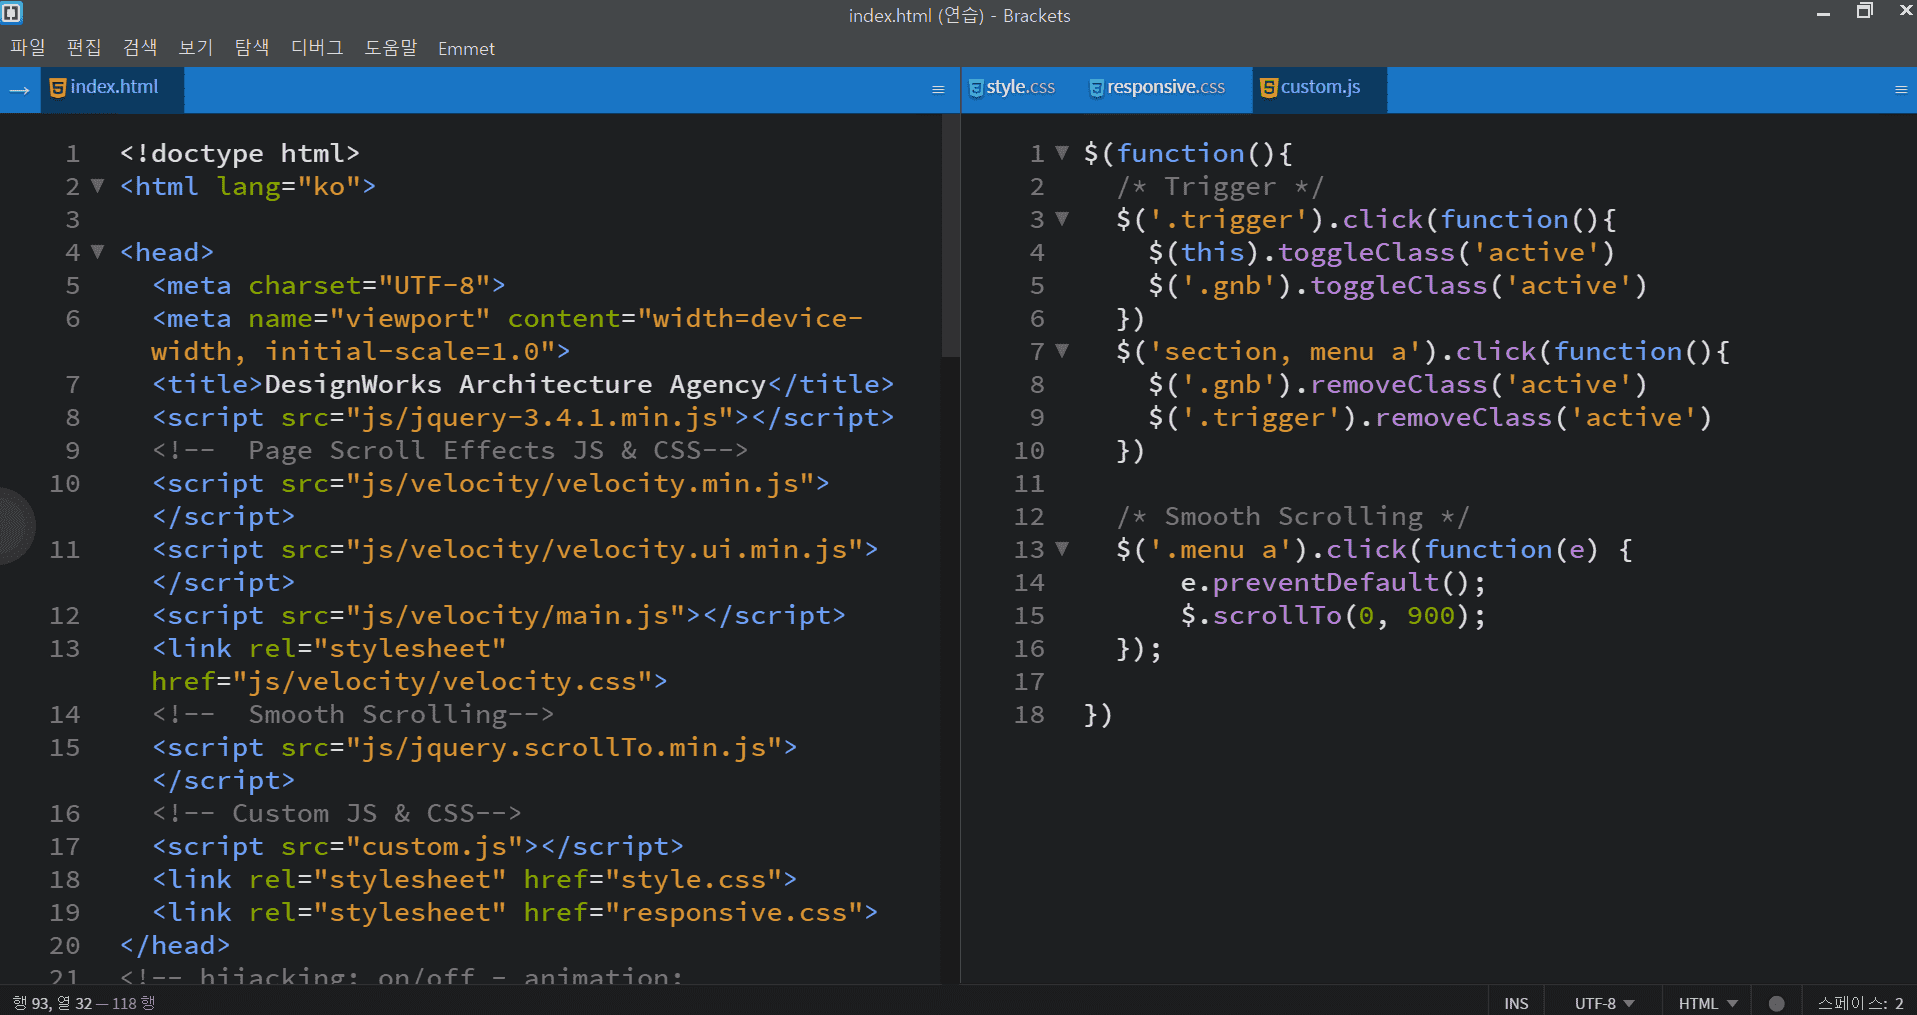Open the 편집 menu

tap(84, 48)
